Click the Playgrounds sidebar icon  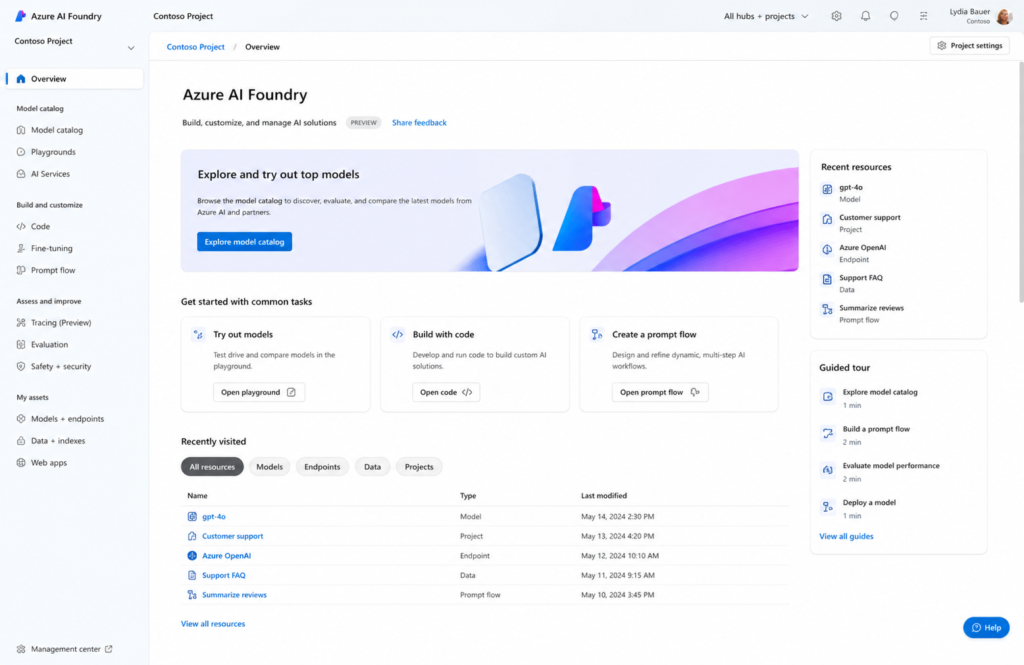tap(21, 152)
